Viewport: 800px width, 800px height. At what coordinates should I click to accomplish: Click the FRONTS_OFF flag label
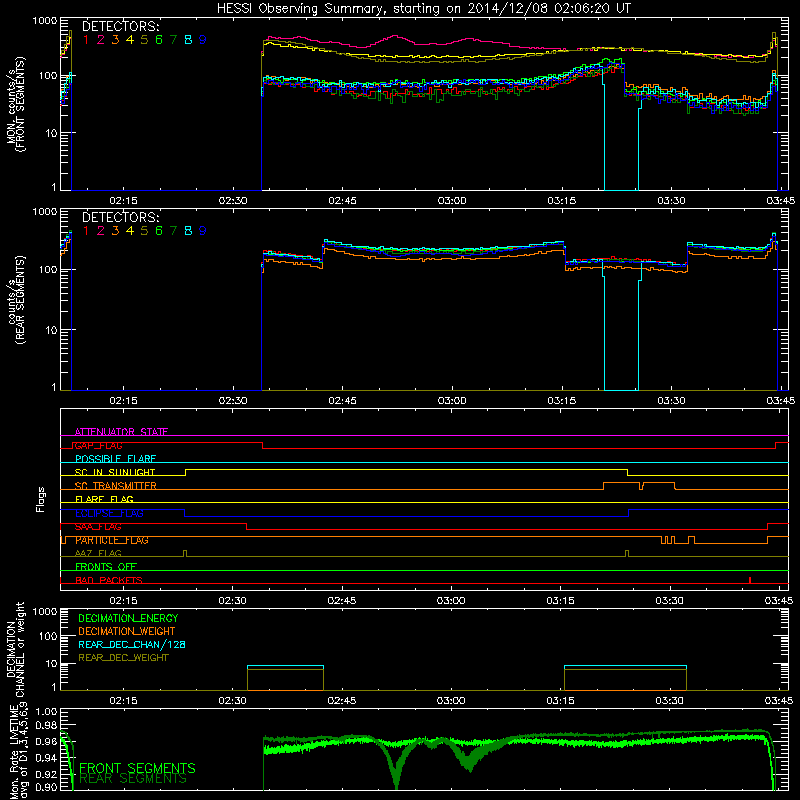[106, 567]
